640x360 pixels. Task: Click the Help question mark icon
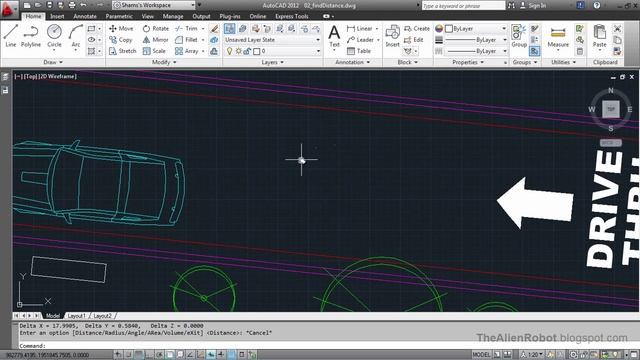597,5
